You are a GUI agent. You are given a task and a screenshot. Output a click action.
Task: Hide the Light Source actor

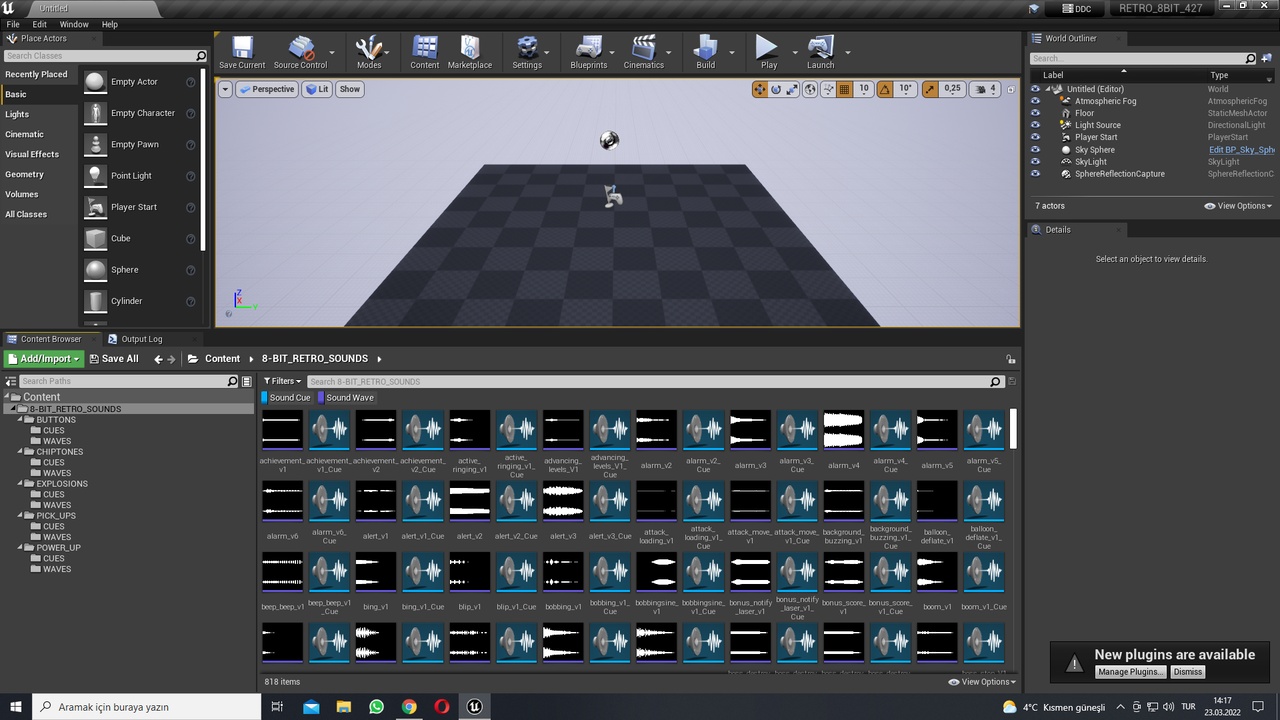point(1036,125)
